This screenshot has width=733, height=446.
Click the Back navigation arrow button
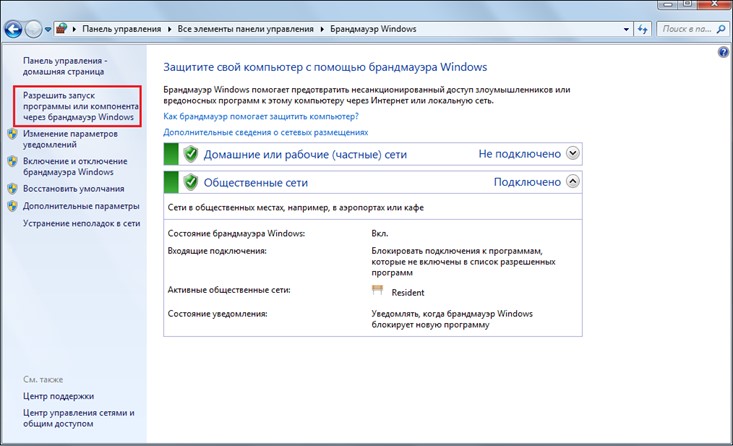(14, 29)
